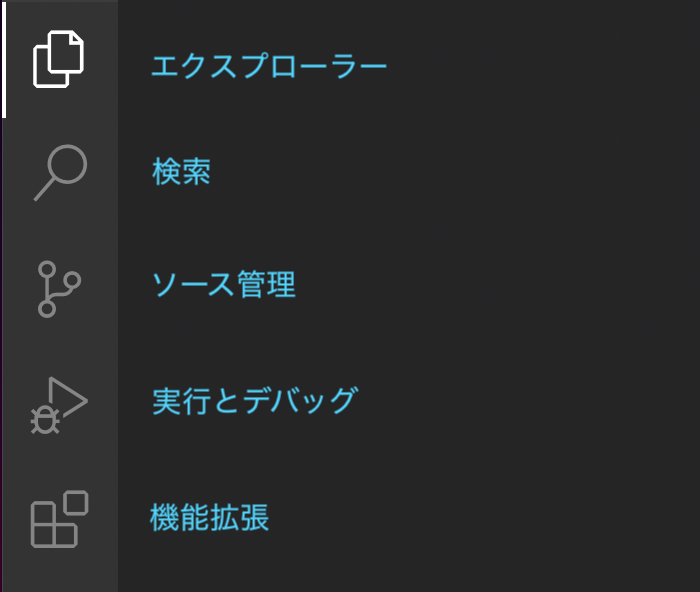Open the Search magnifying glass icon
This screenshot has height=592, width=700.
(60, 173)
